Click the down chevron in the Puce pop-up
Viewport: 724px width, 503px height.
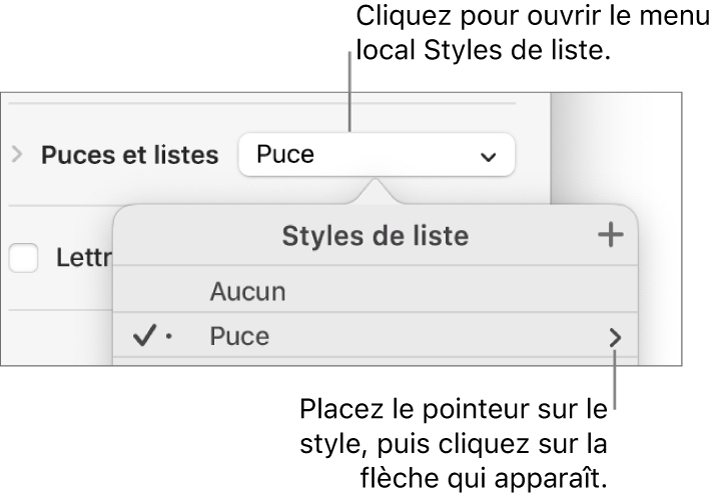(488, 157)
